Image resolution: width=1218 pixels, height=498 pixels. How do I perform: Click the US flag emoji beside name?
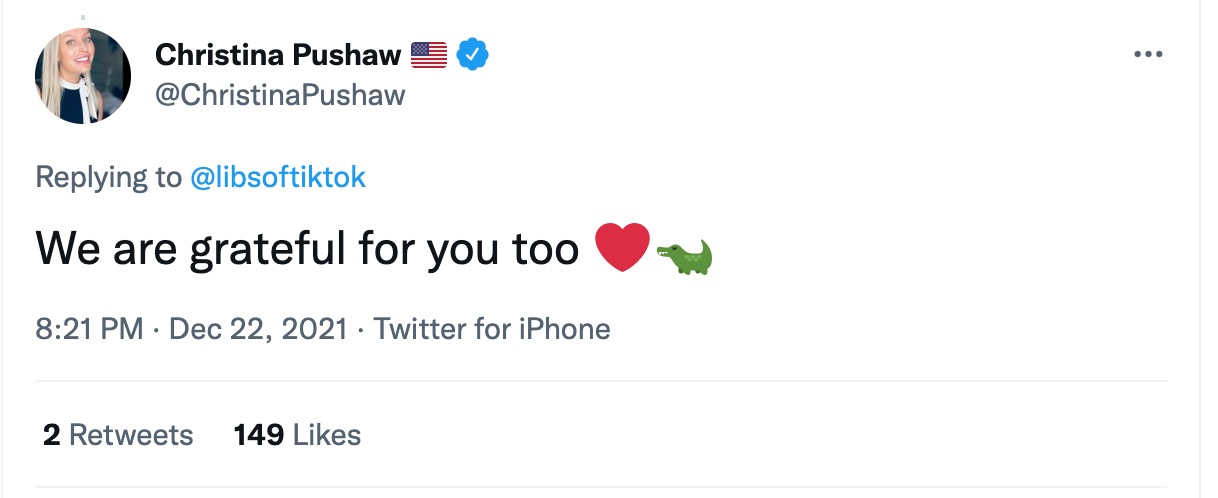coord(429,55)
